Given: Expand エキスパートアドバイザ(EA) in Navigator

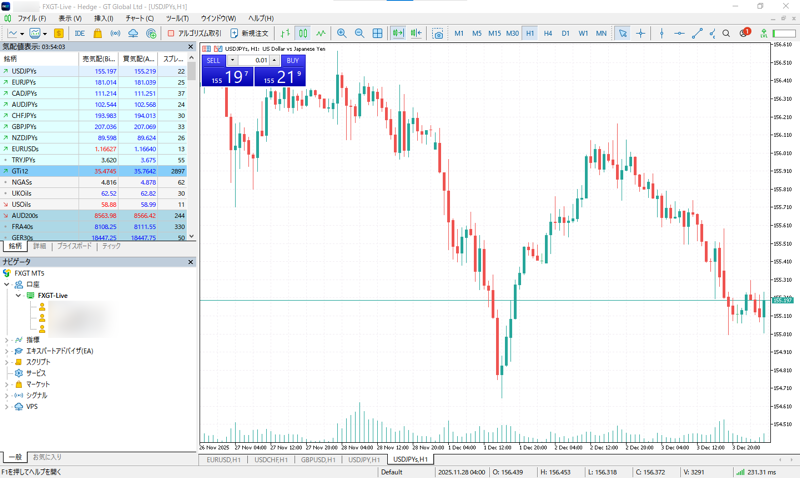Looking at the screenshot, I should 7,351.
